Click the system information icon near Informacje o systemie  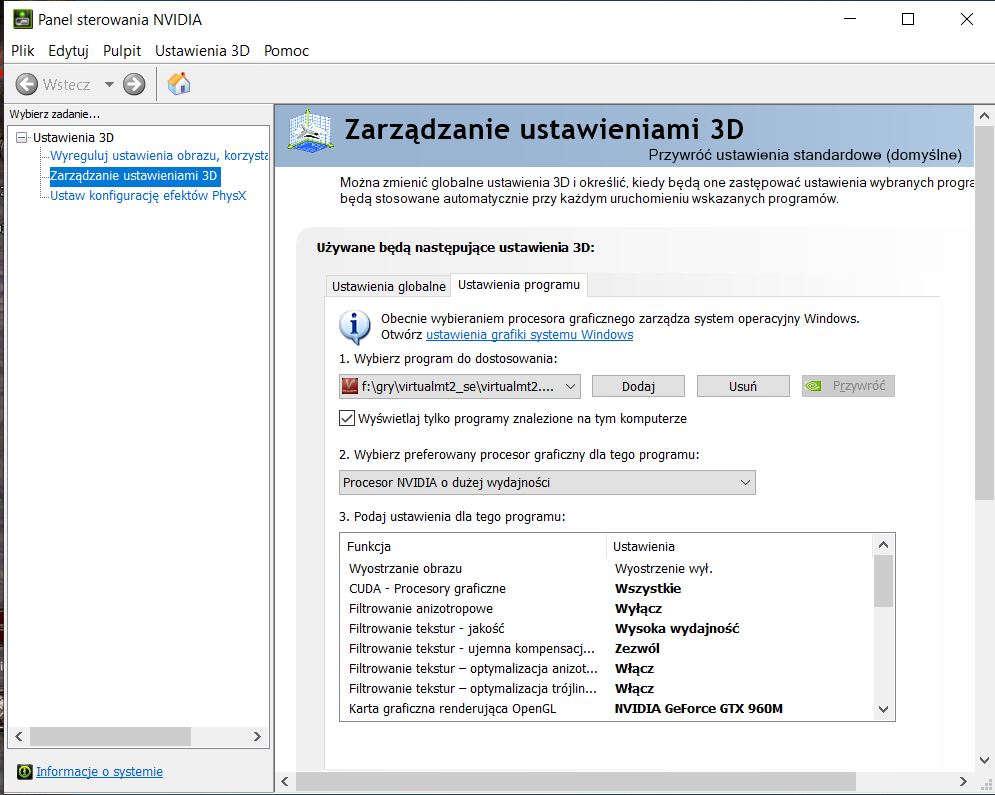click(x=24, y=772)
